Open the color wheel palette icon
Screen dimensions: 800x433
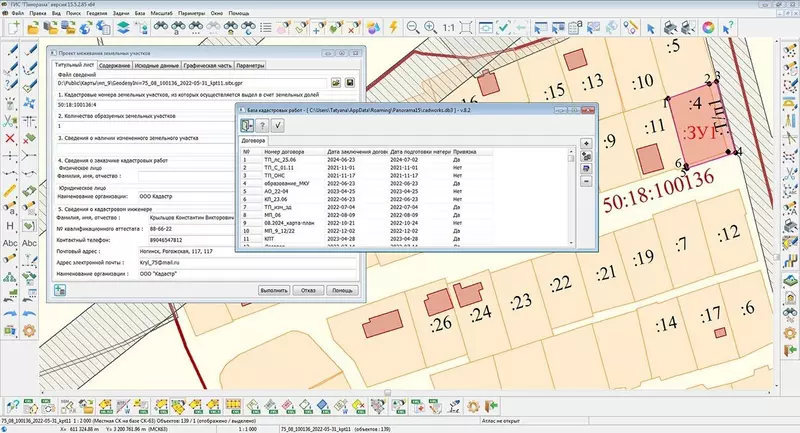point(709,26)
